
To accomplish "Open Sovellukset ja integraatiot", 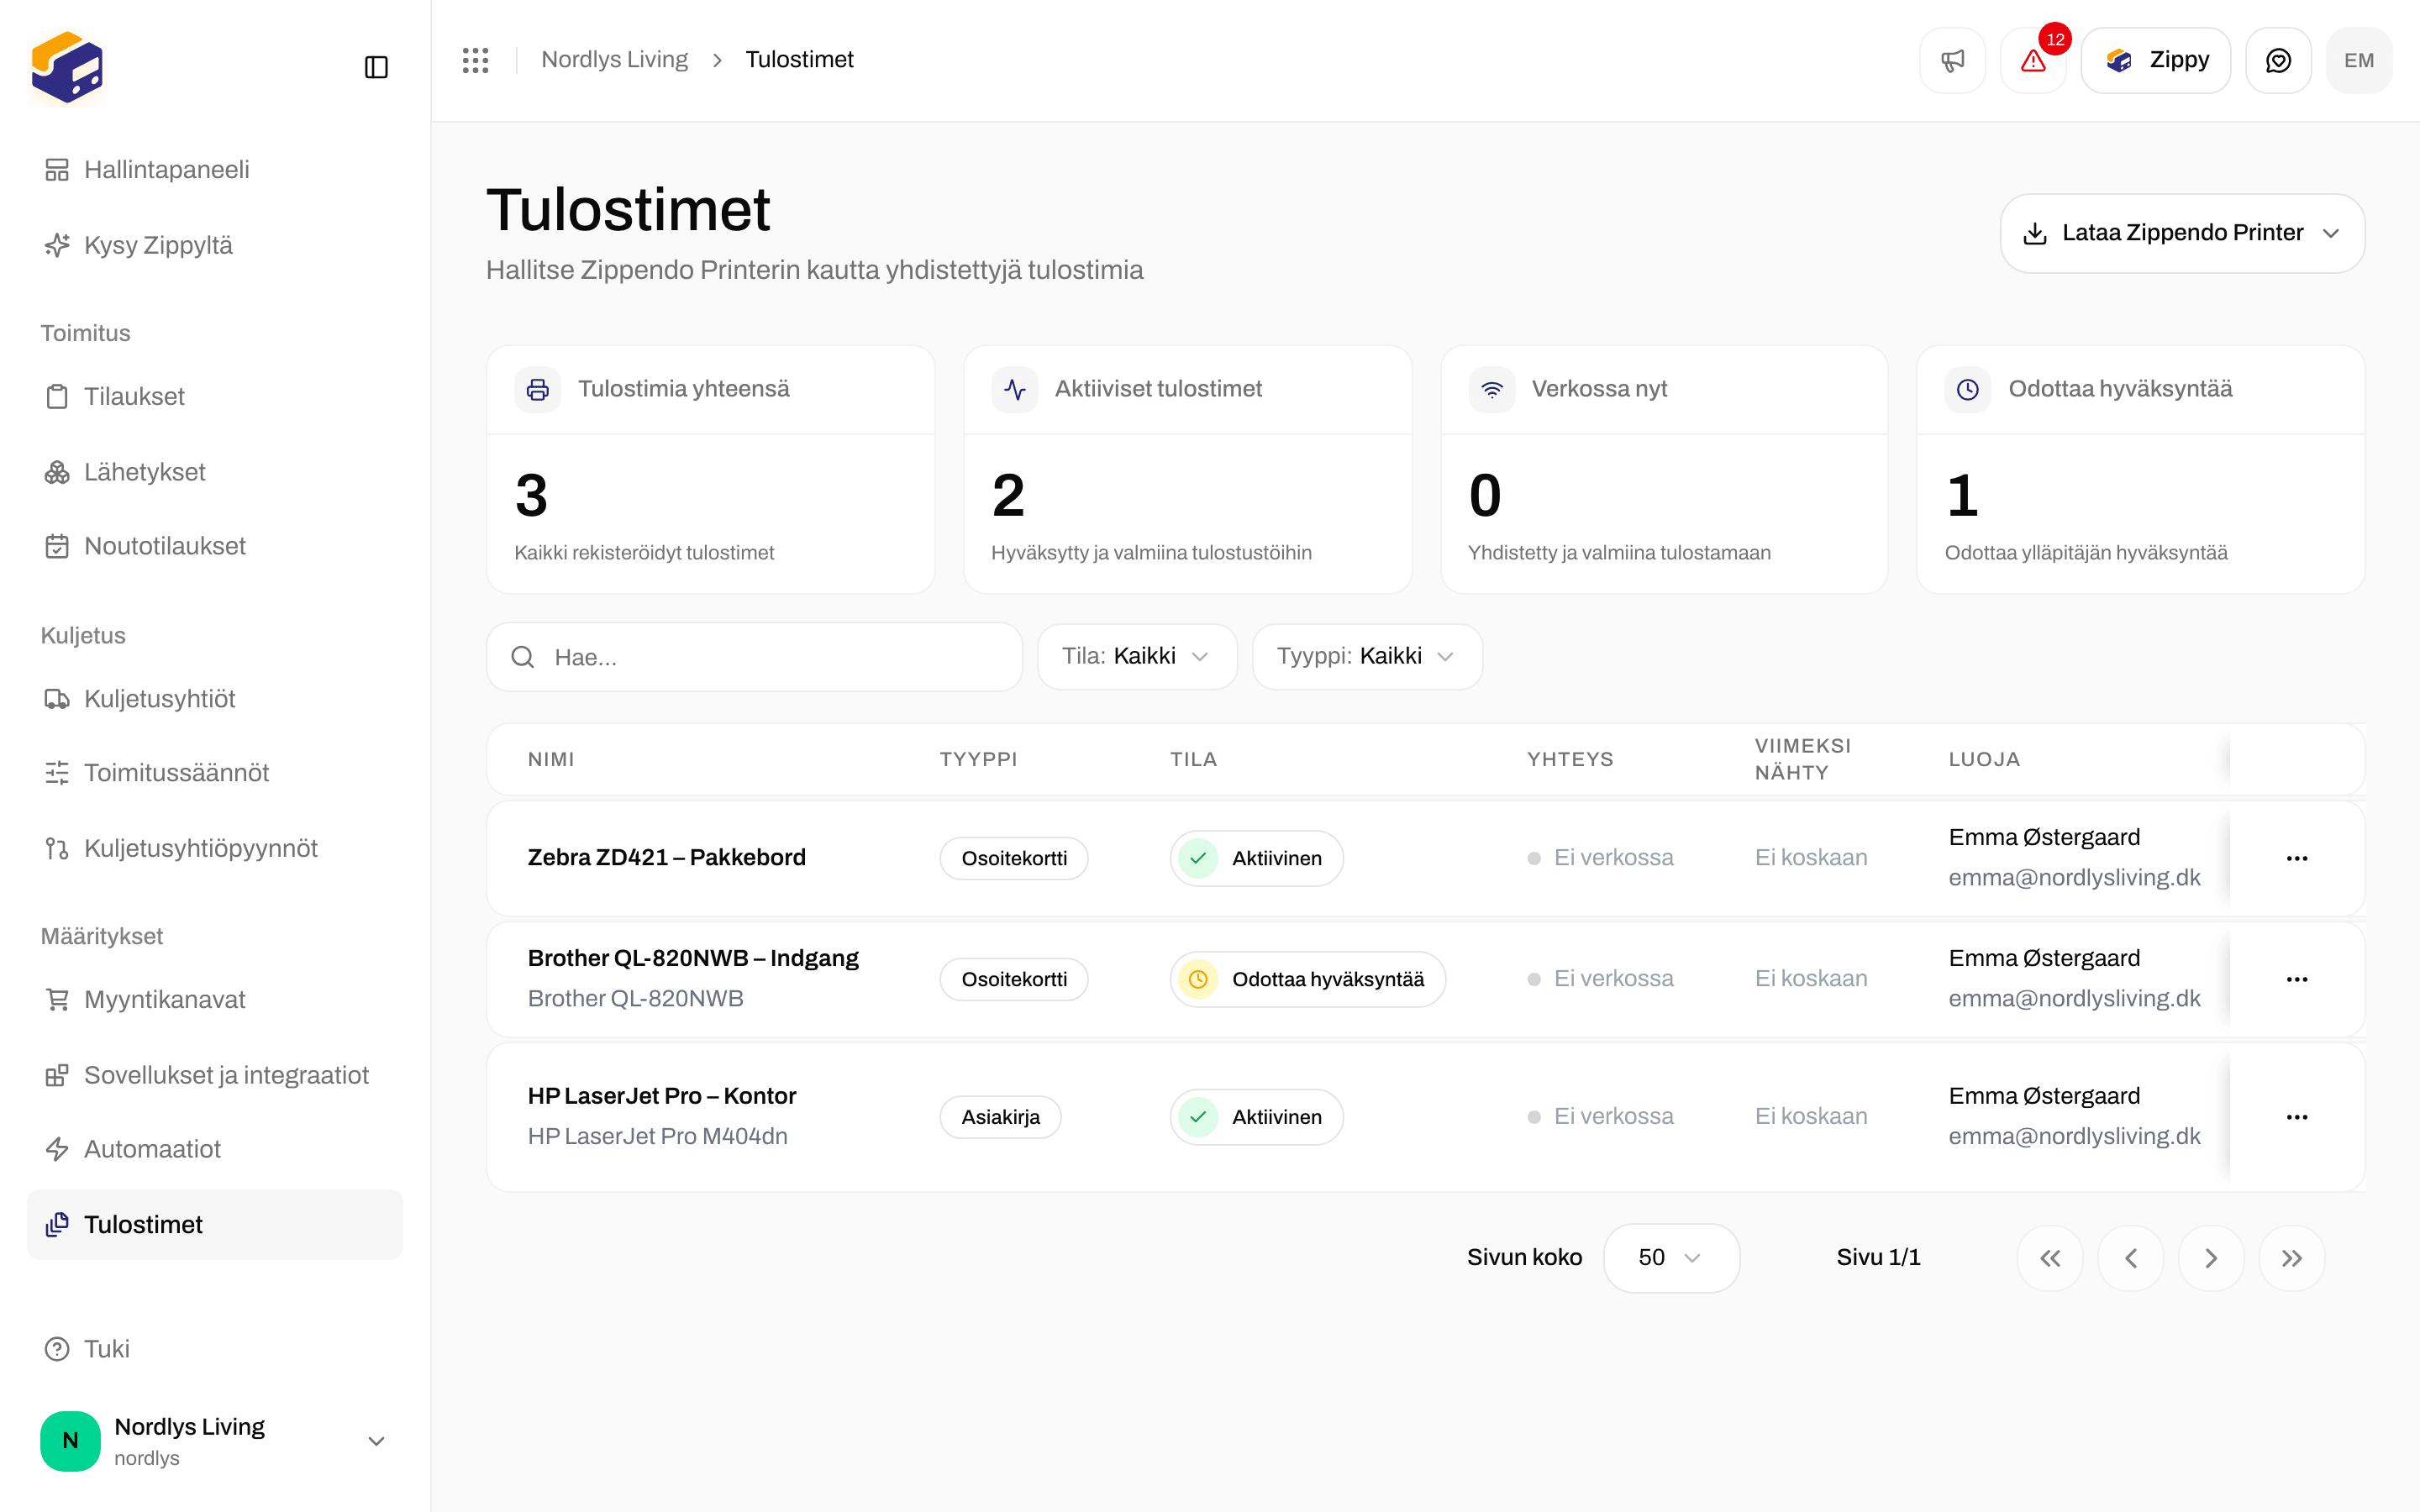I will coord(215,1074).
